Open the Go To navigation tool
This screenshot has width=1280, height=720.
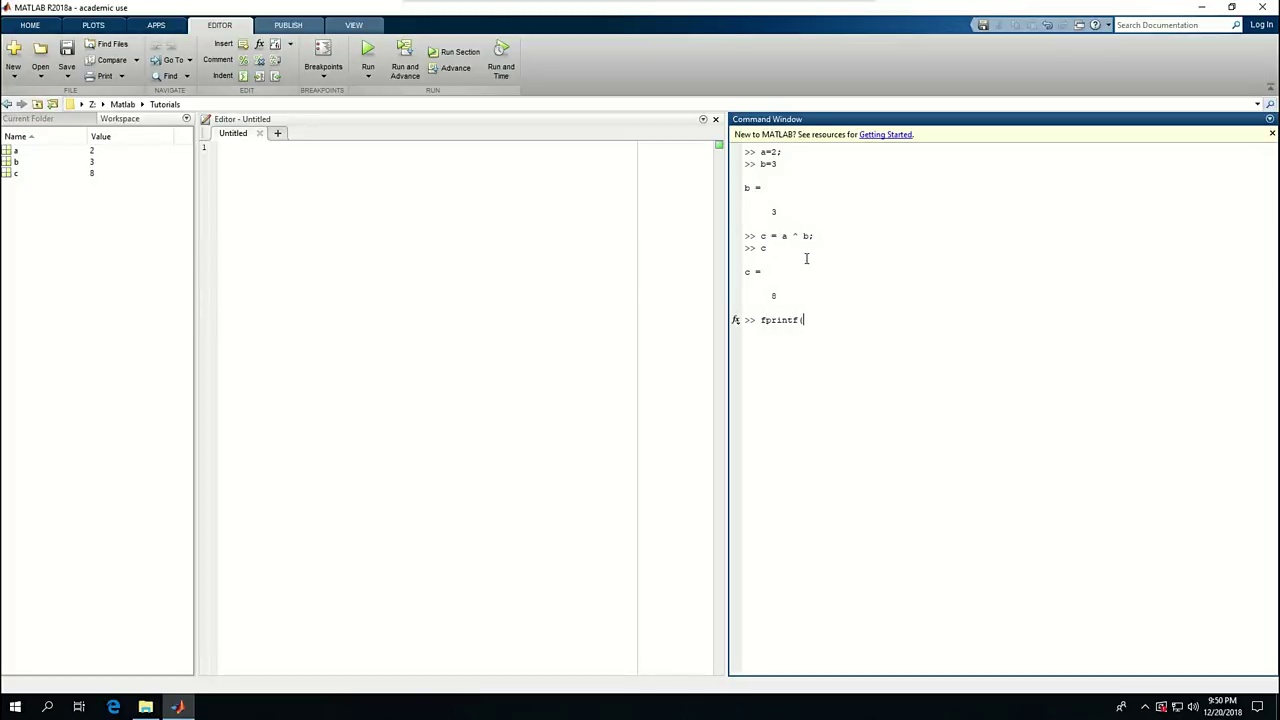pyautogui.click(x=168, y=60)
